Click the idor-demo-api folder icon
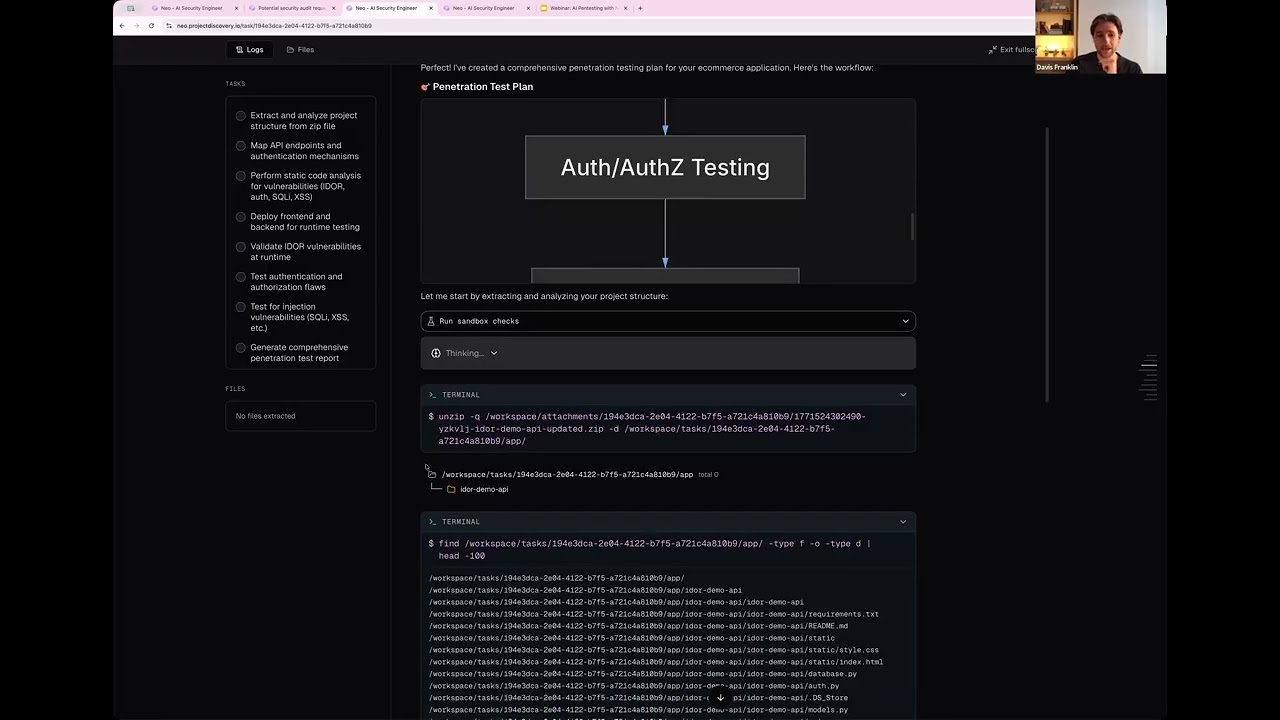Viewport: 1280px width, 720px height. [x=451, y=489]
